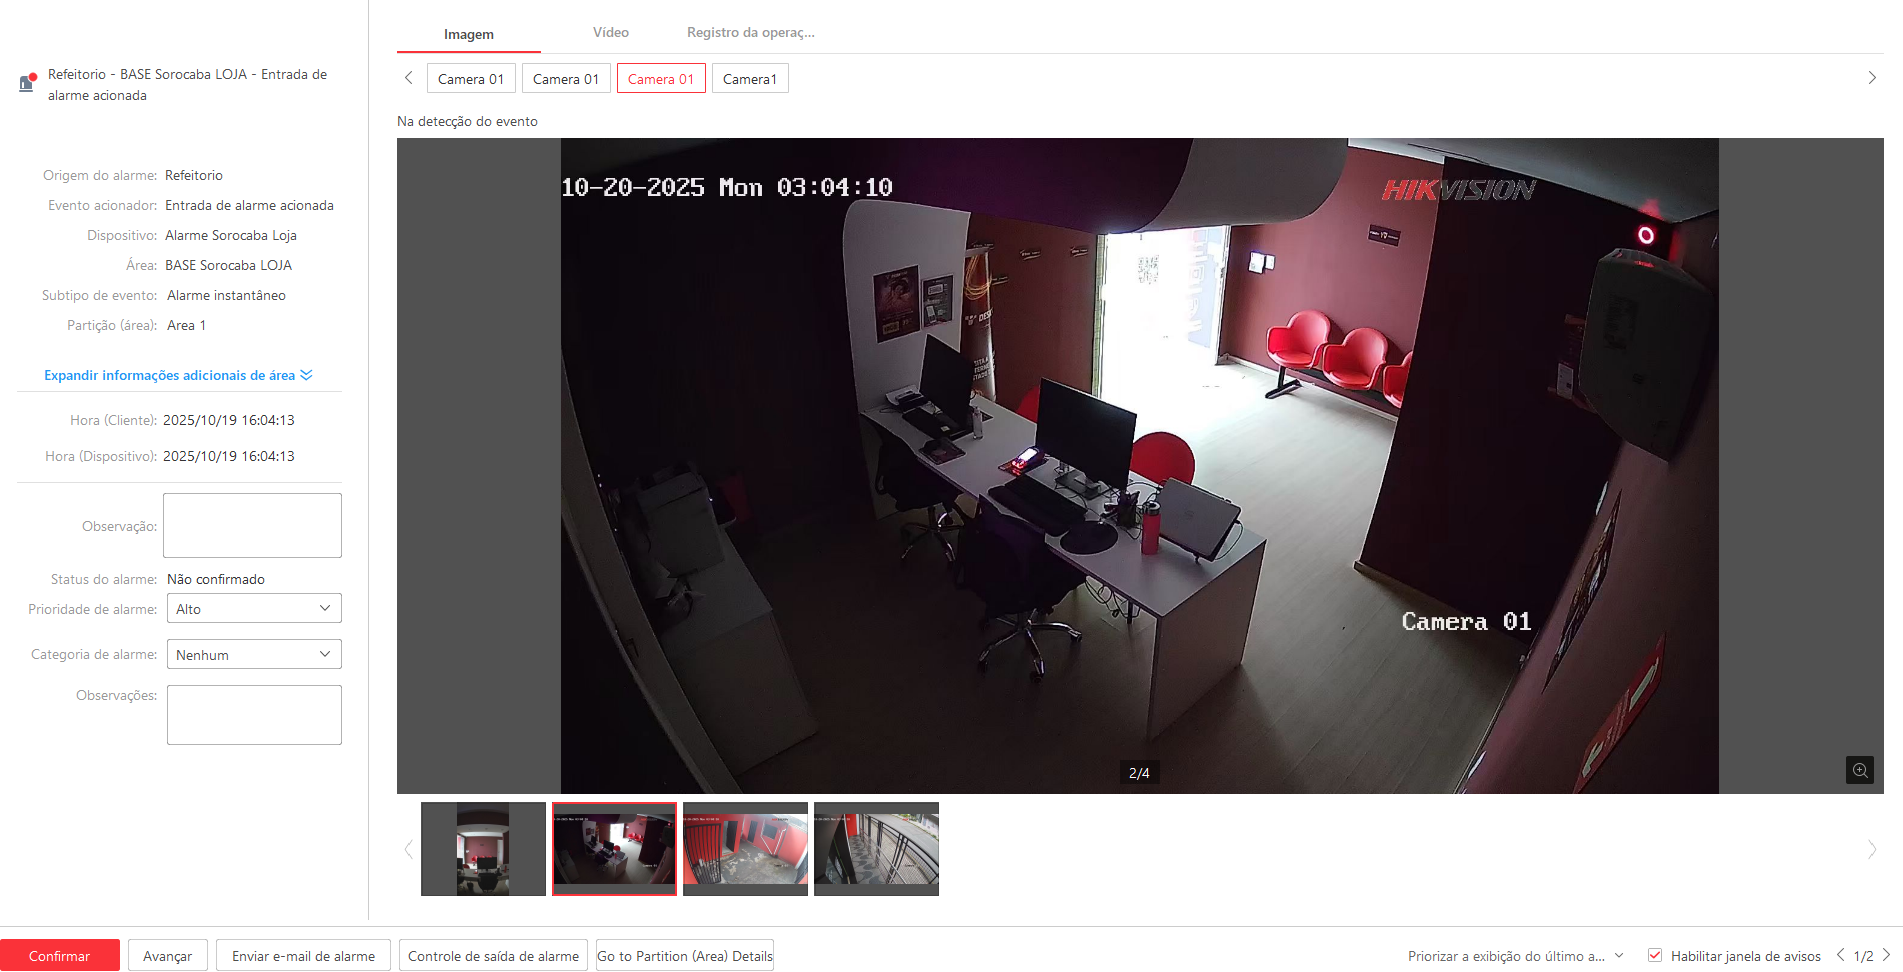The height and width of the screenshot is (972, 1903).
Task: Select the third thumbnail with red gate
Action: pyautogui.click(x=745, y=849)
